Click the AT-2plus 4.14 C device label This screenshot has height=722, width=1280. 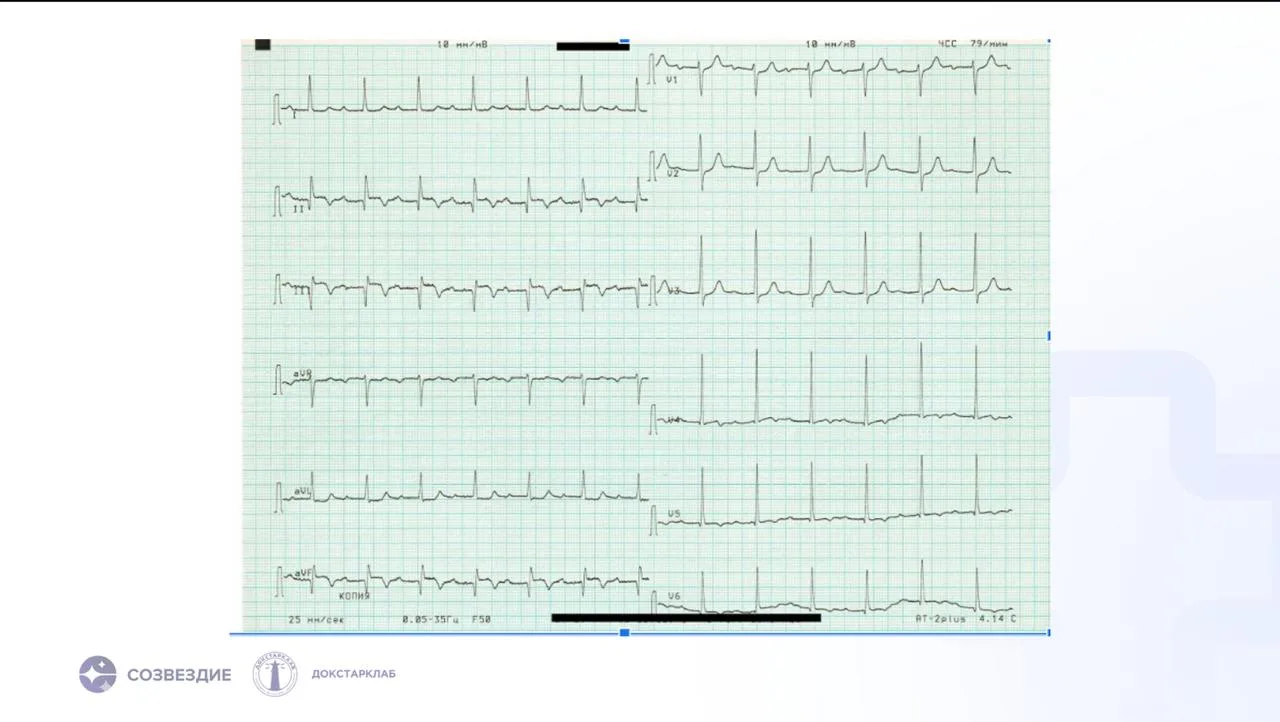pos(966,619)
